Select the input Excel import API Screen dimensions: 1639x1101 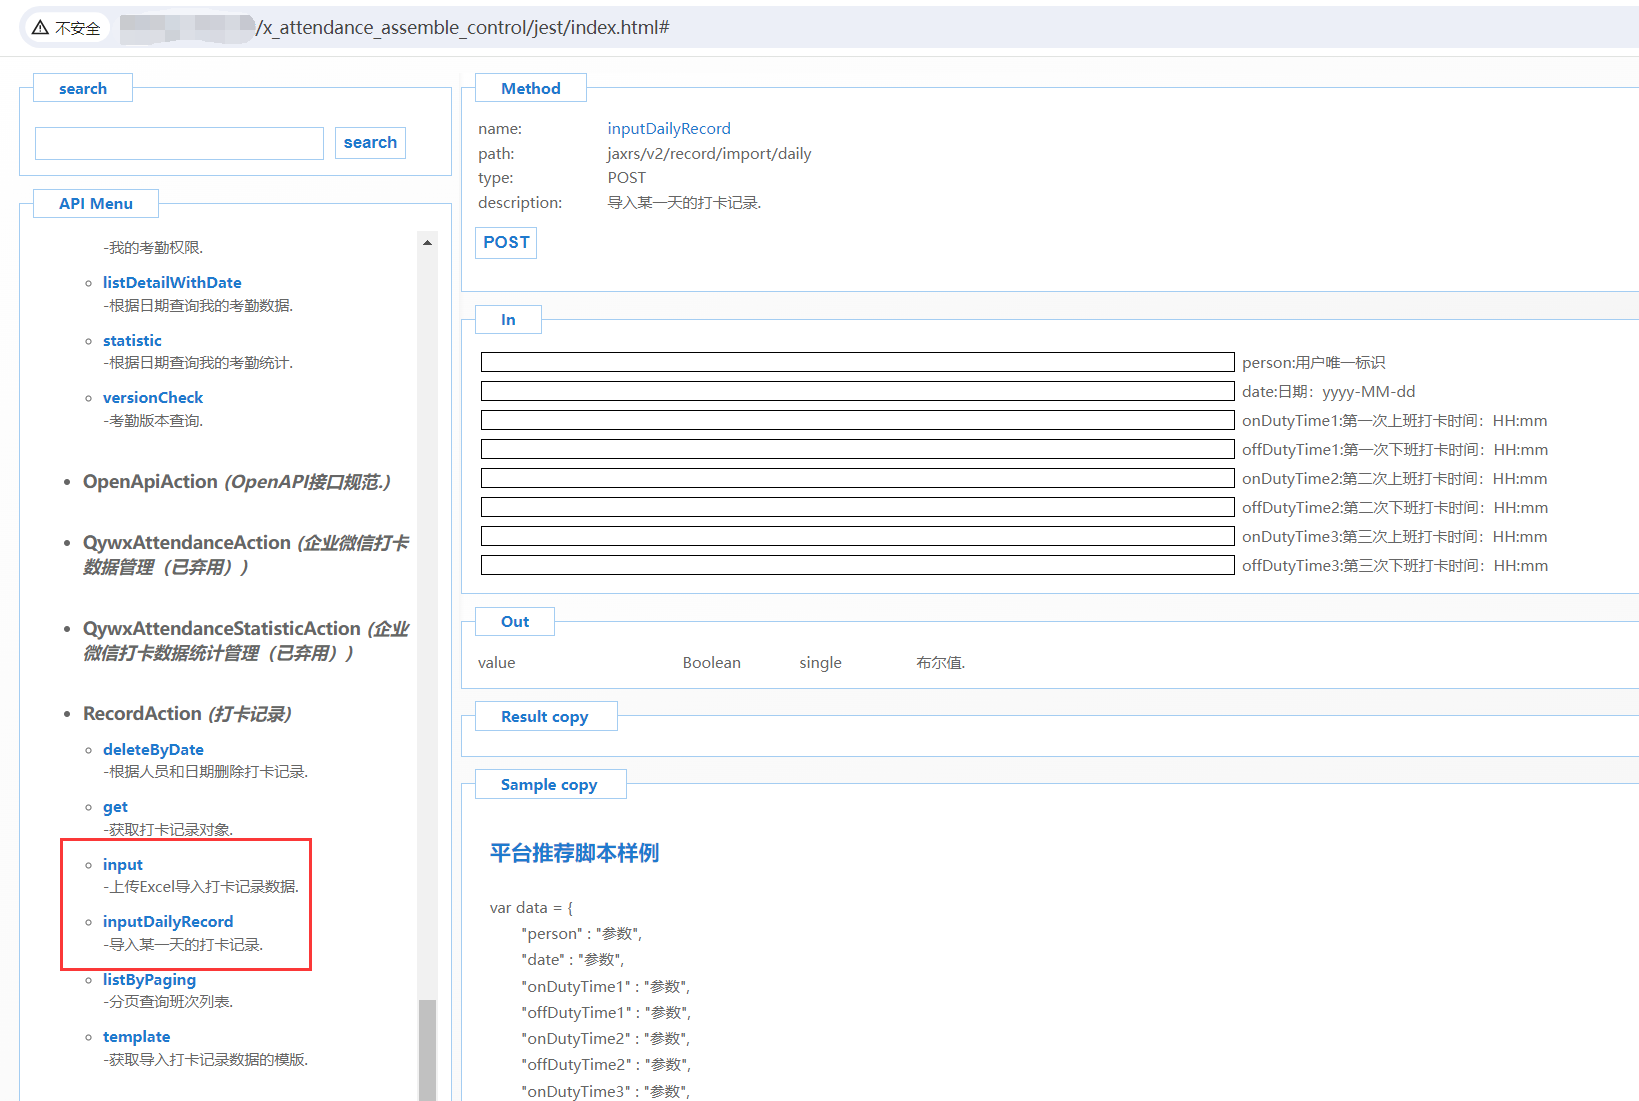[123, 865]
